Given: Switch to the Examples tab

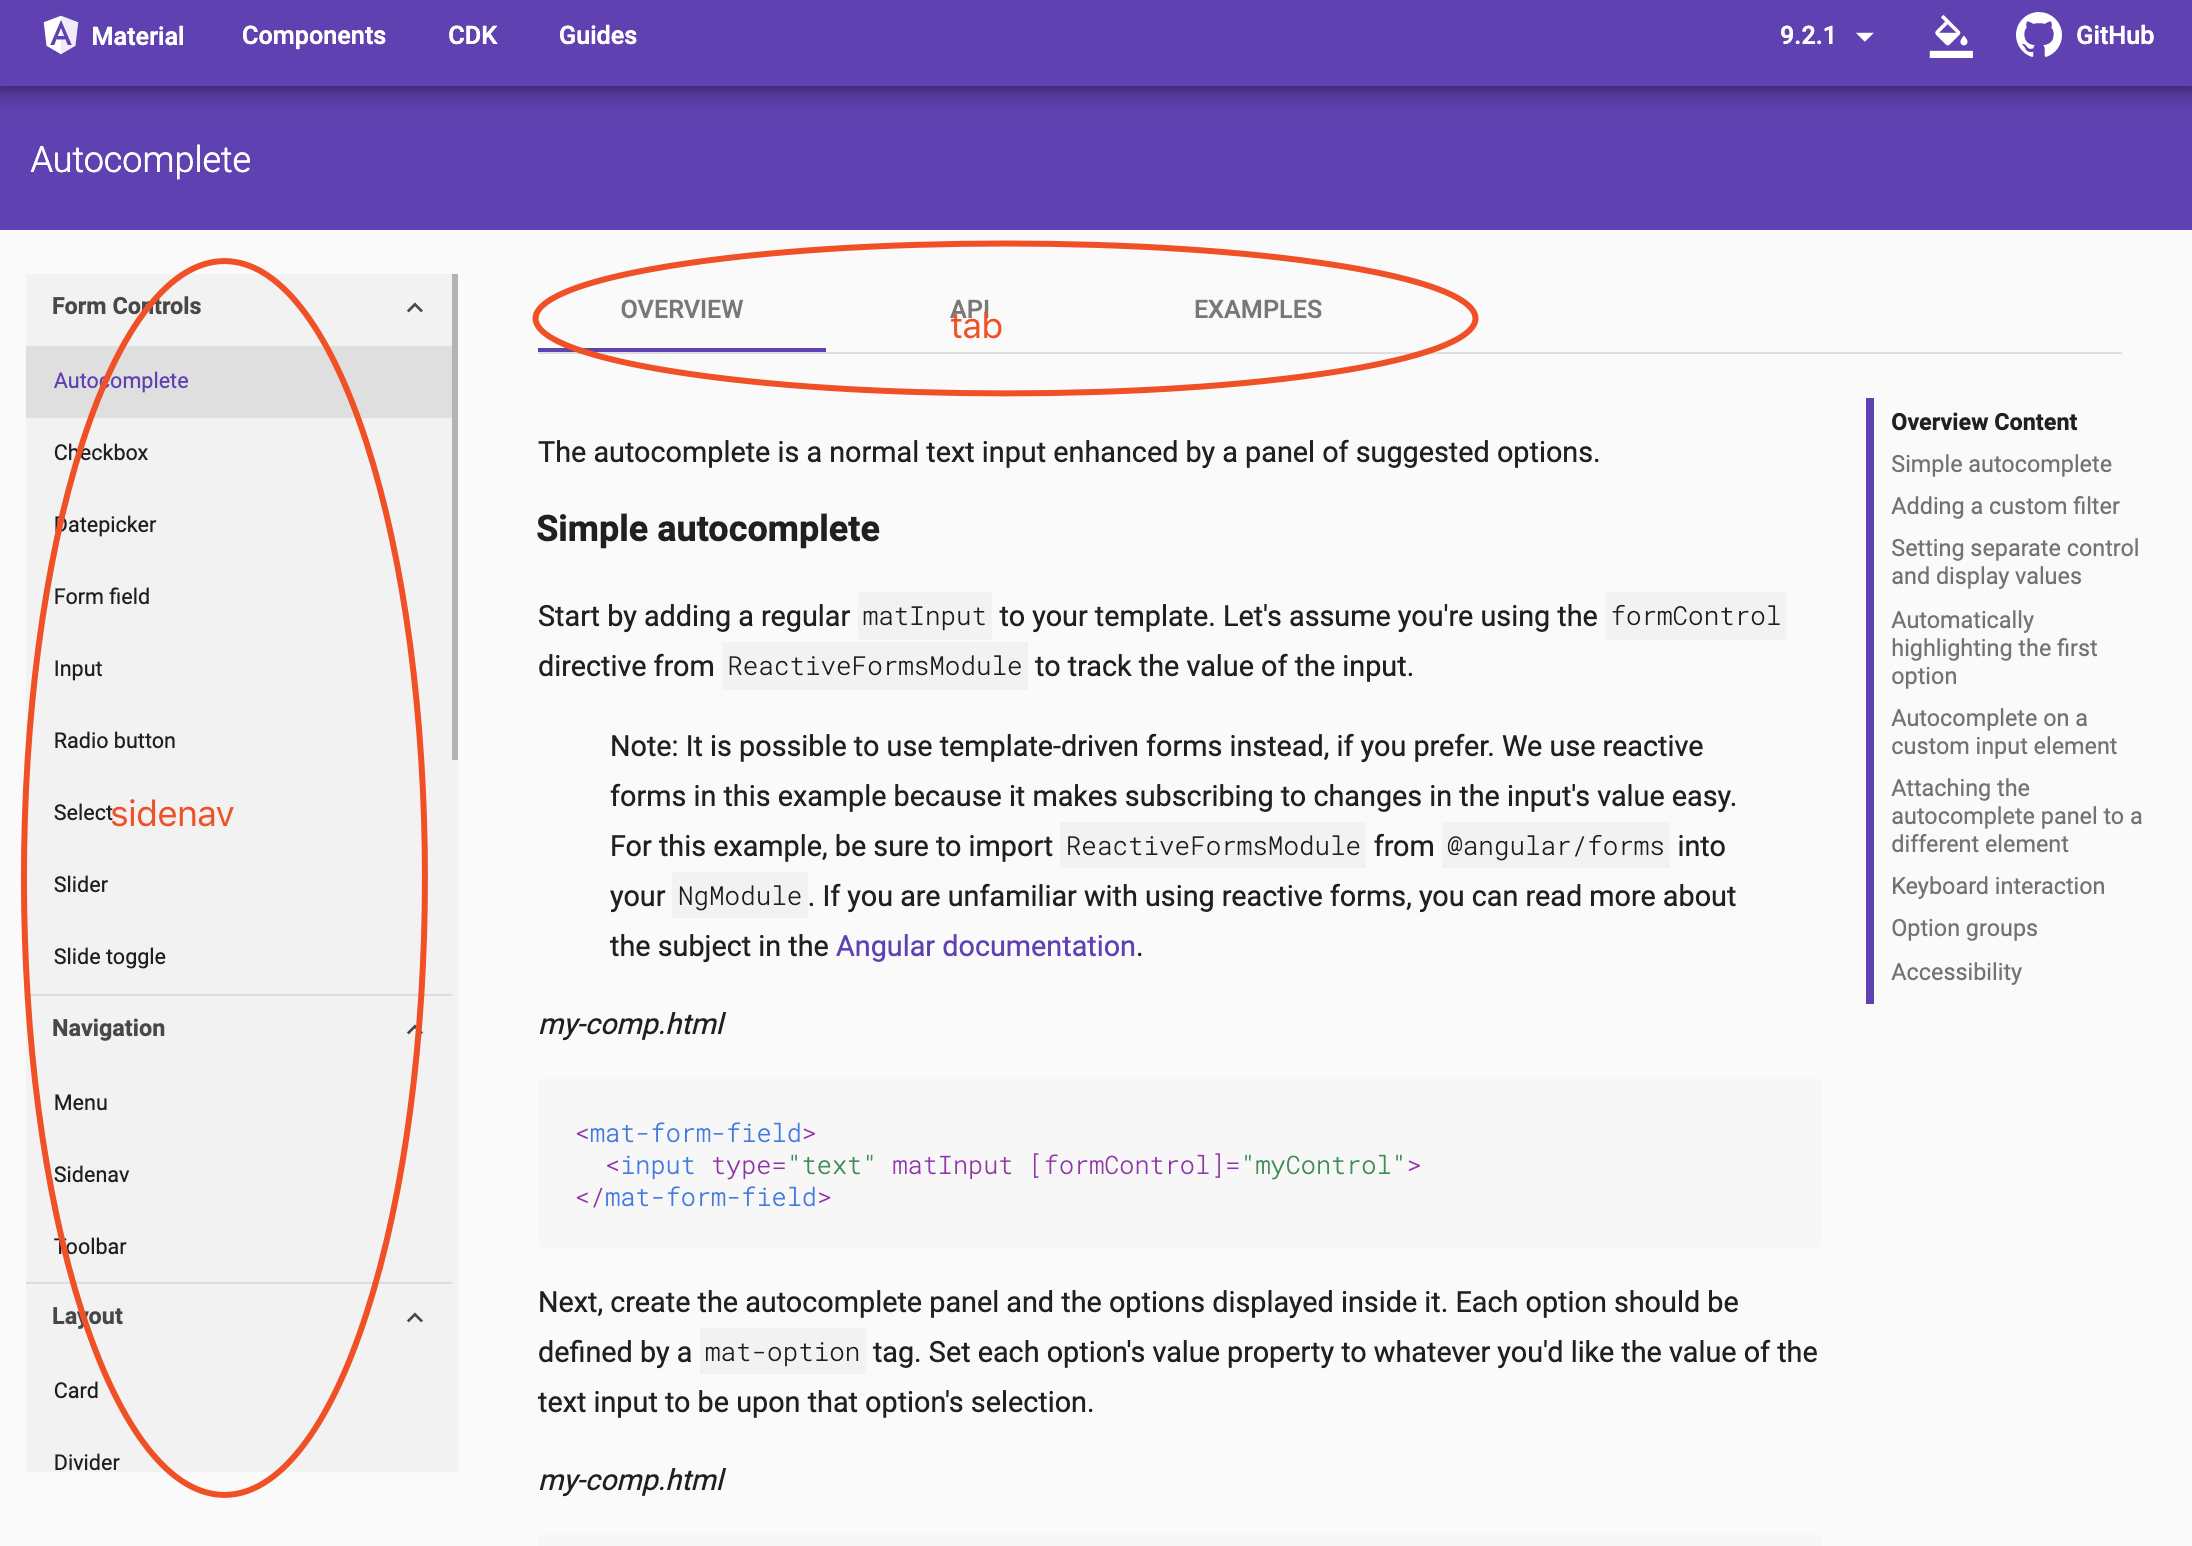Looking at the screenshot, I should click(x=1258, y=309).
